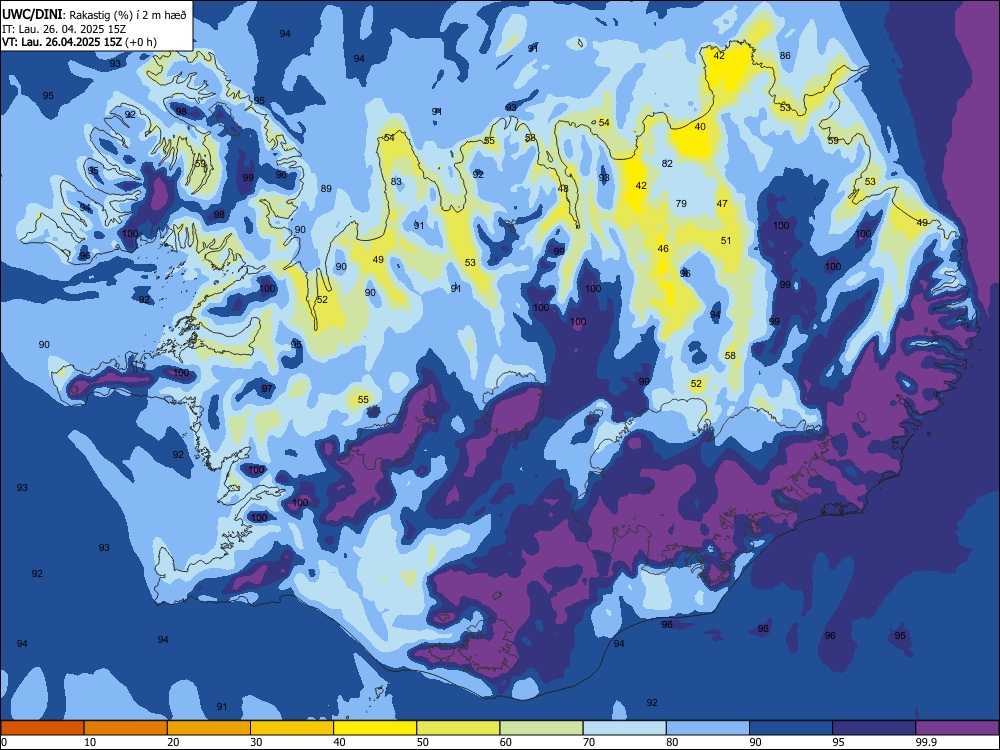This screenshot has height=750, width=1000.
Task: Click the orange 10–20 legend swatch
Action: click(126, 728)
